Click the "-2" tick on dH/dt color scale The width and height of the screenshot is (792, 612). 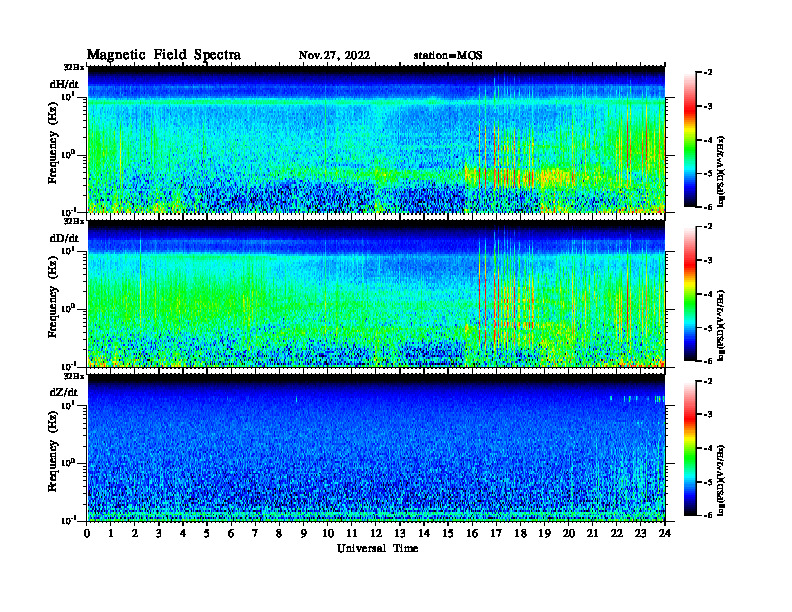[708, 73]
